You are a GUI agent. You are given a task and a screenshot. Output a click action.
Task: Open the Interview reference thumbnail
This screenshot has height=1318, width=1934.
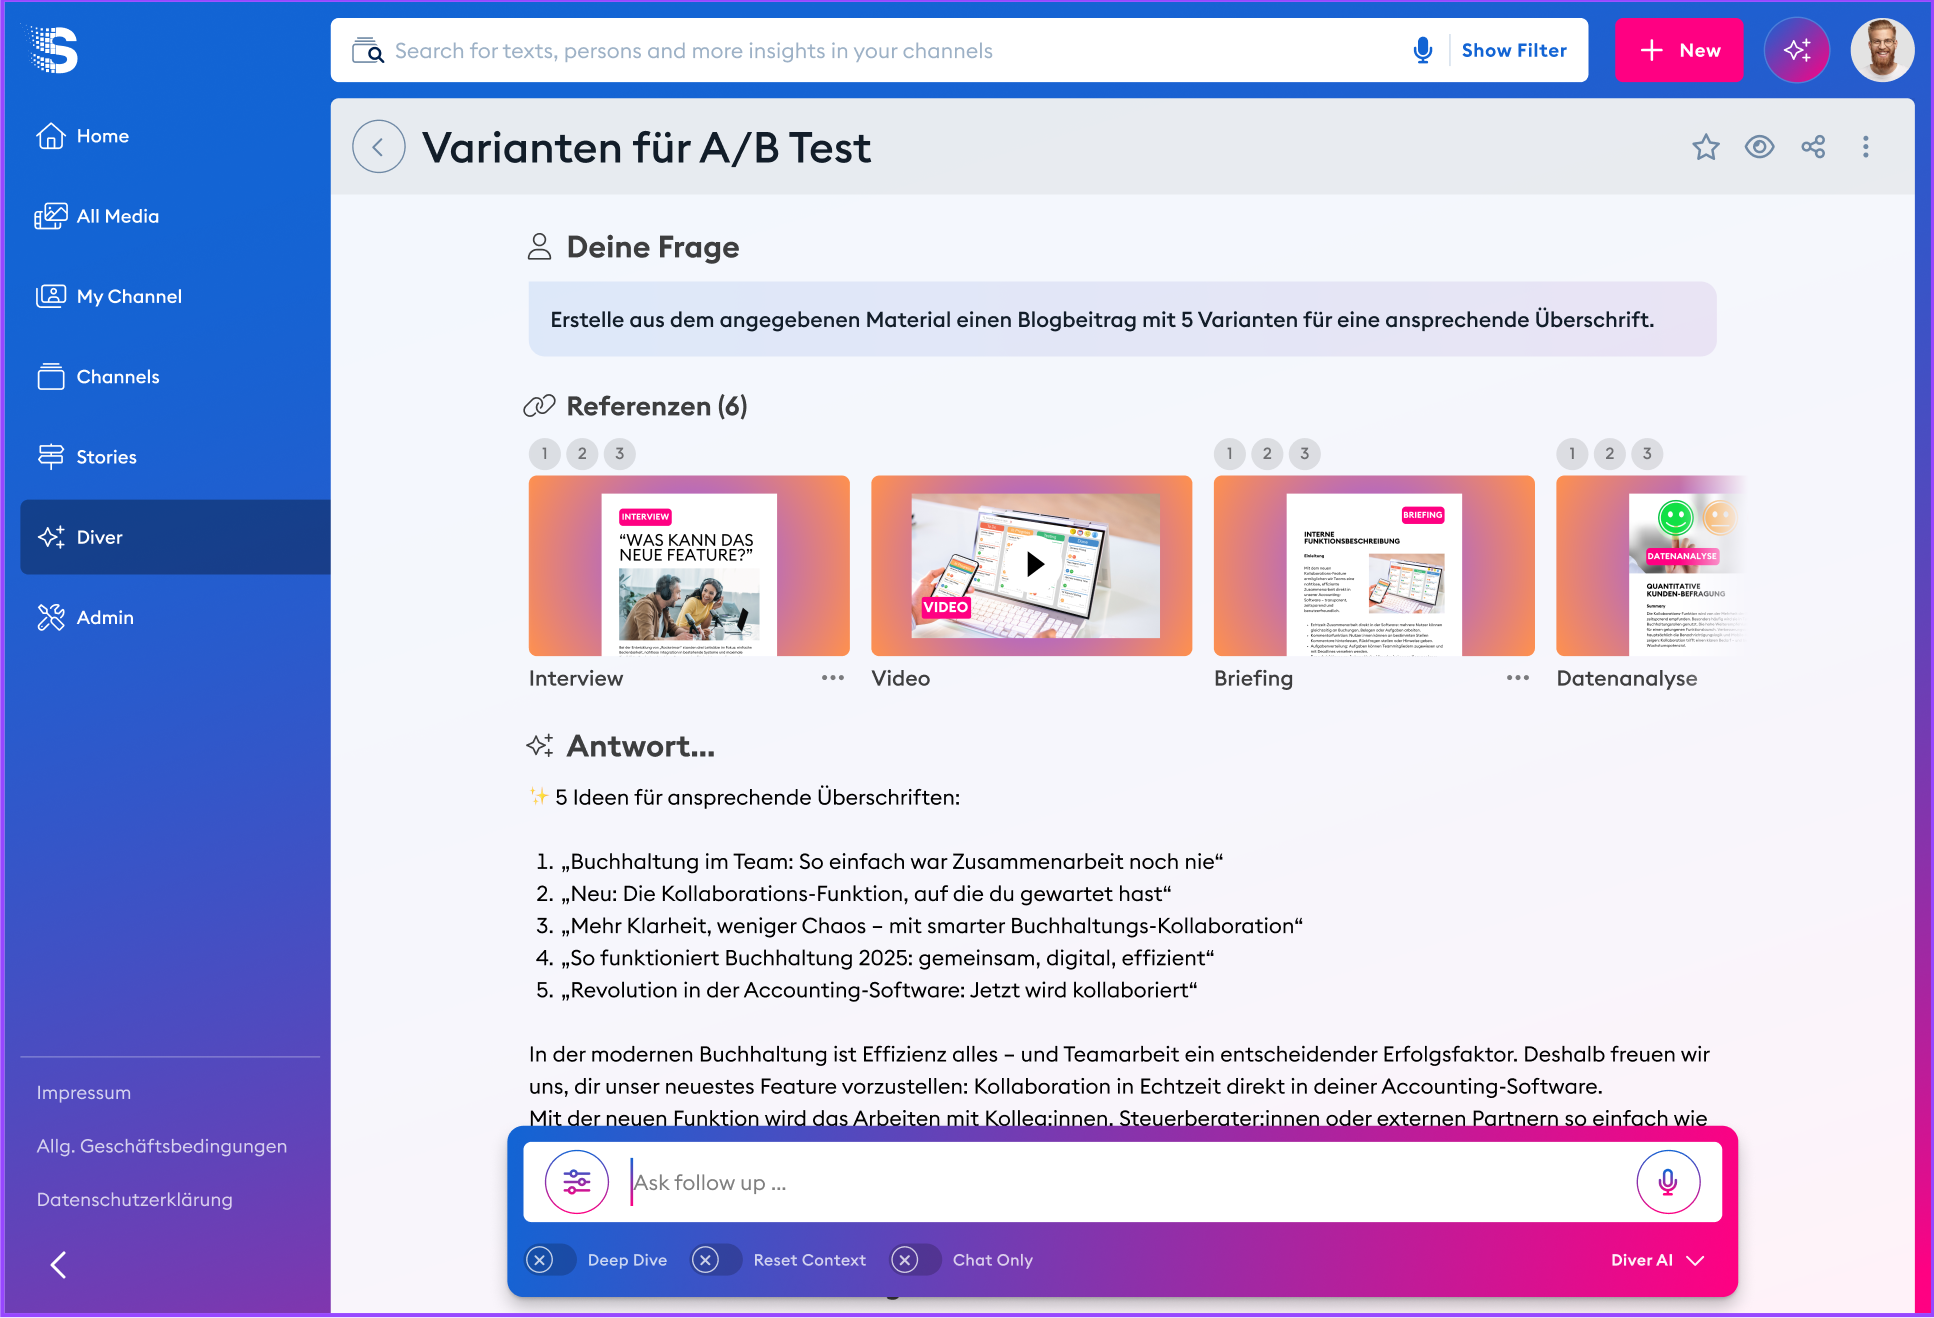click(x=689, y=566)
